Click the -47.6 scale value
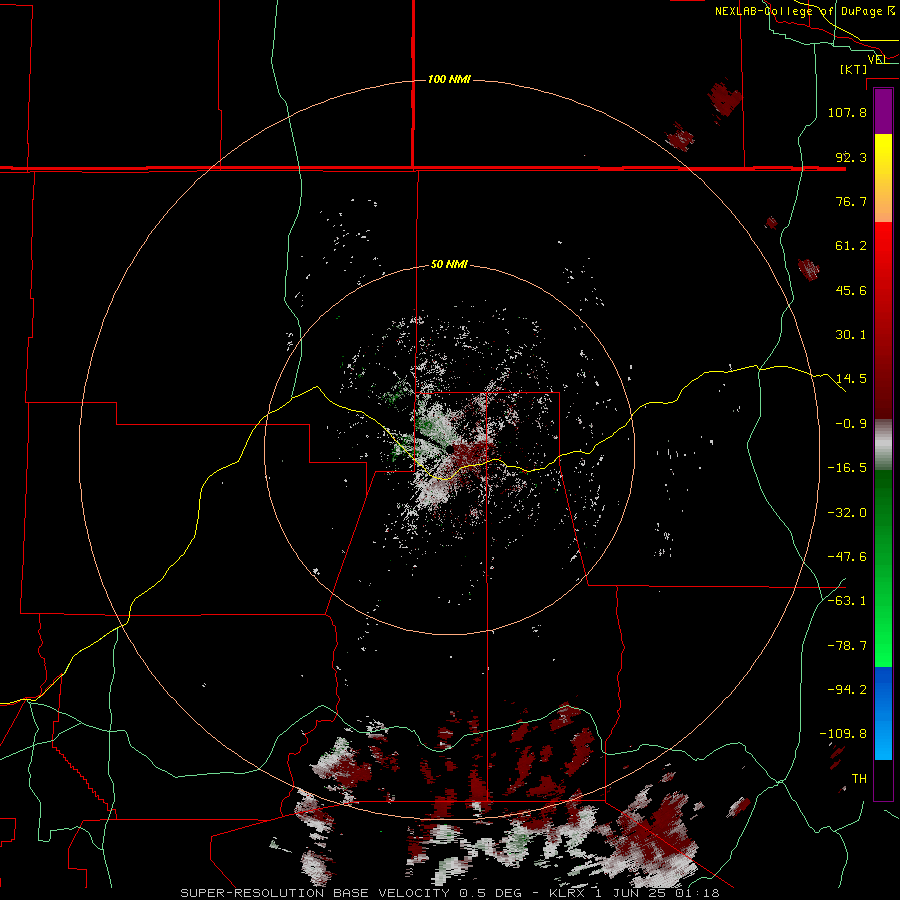900x900 pixels. pos(847,557)
